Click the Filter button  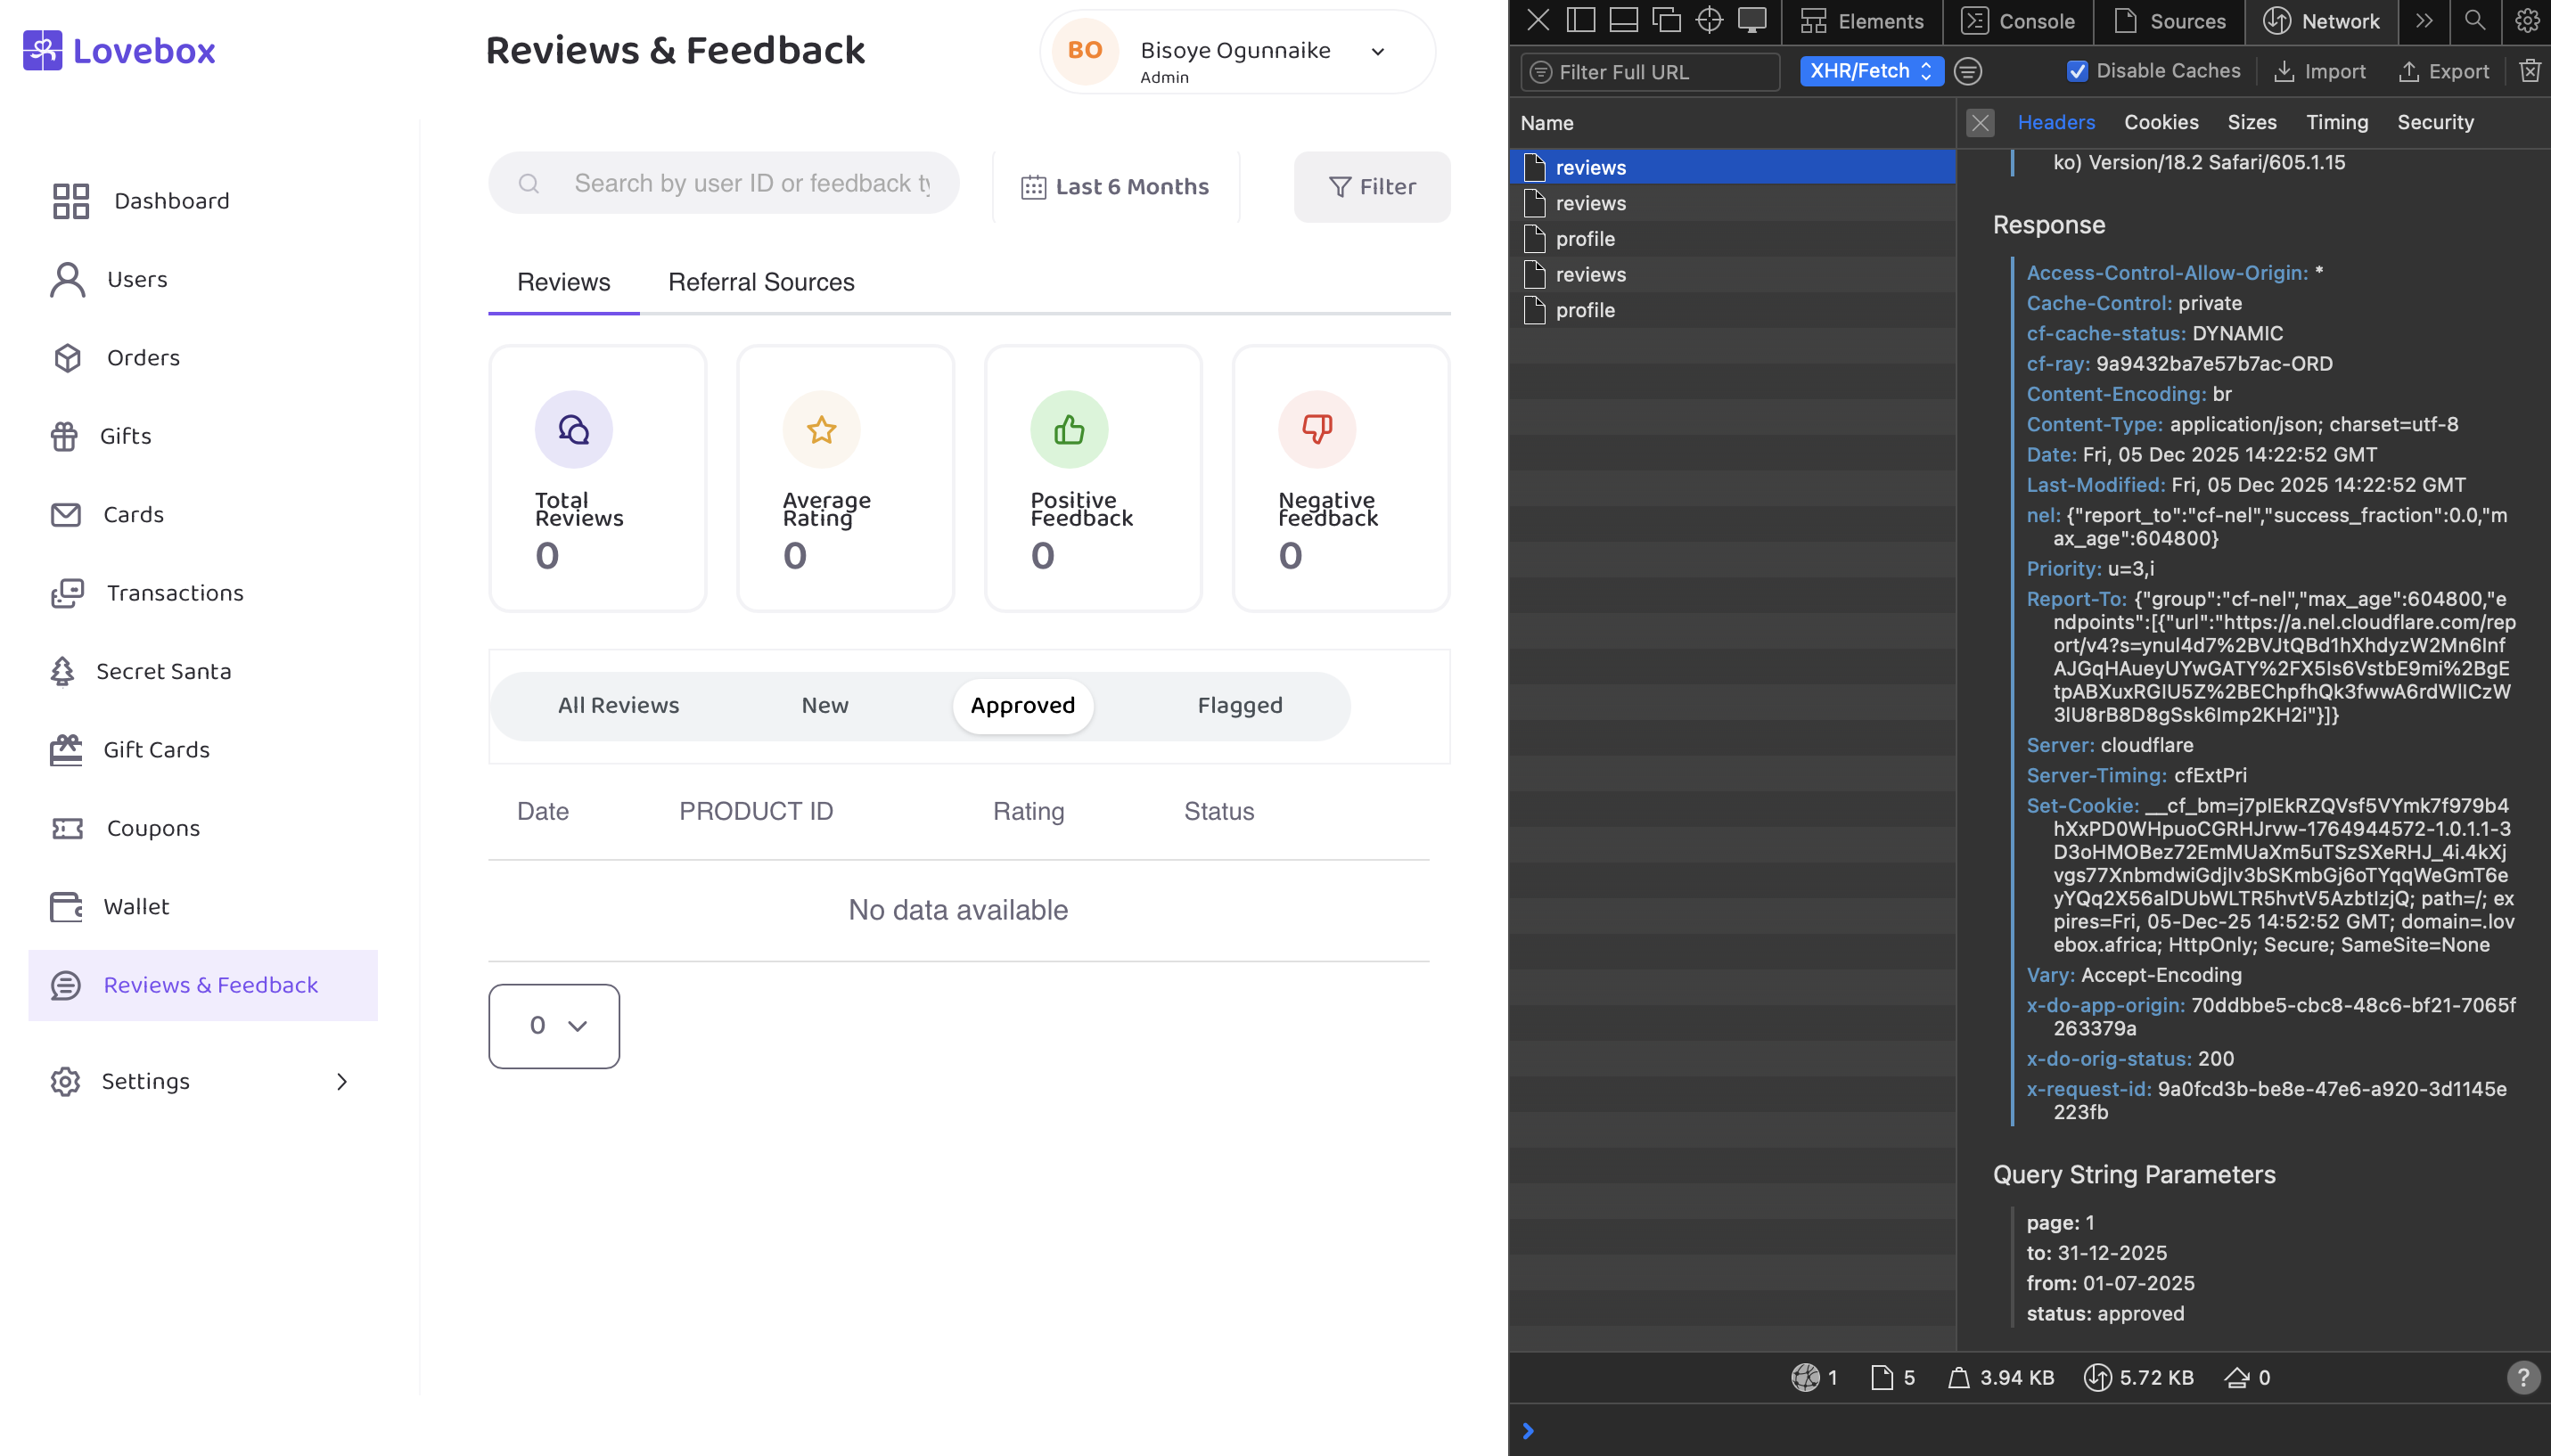click(1371, 187)
